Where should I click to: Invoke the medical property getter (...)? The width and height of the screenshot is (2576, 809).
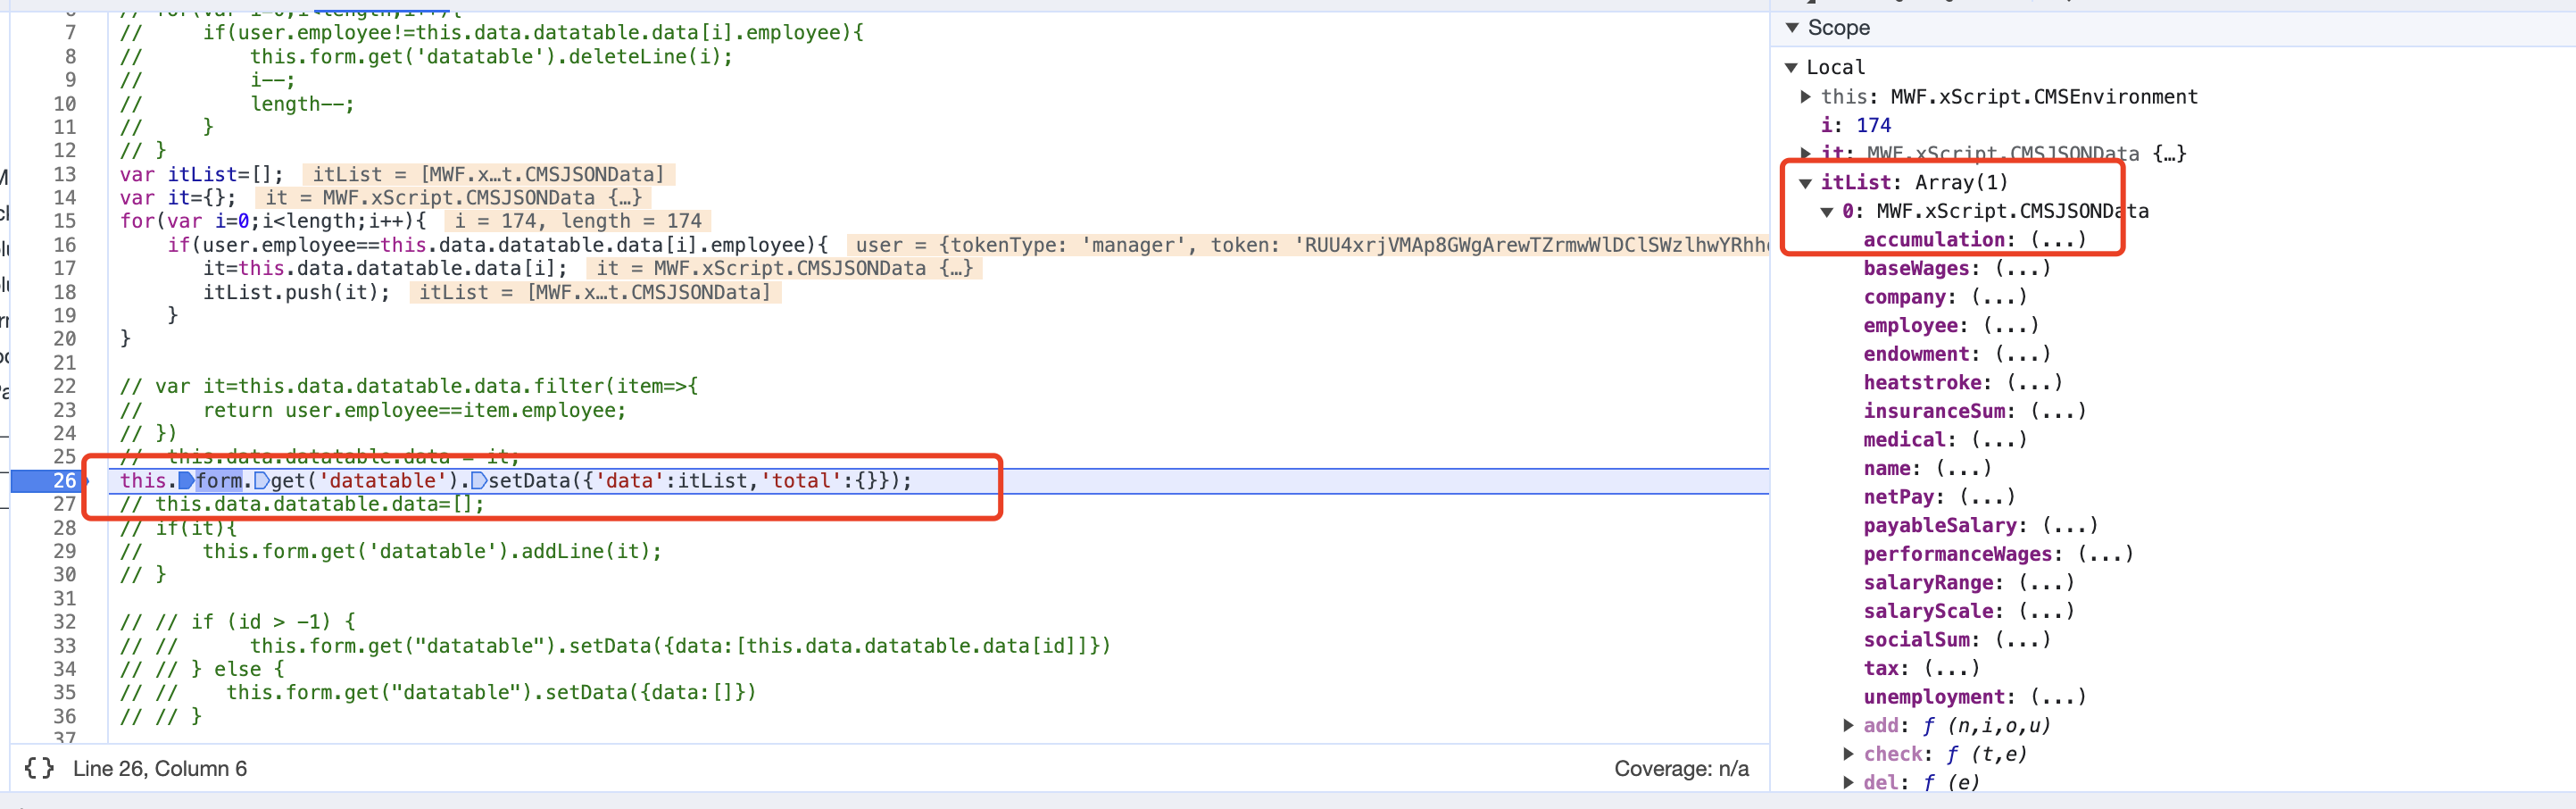pyautogui.click(x=1999, y=440)
